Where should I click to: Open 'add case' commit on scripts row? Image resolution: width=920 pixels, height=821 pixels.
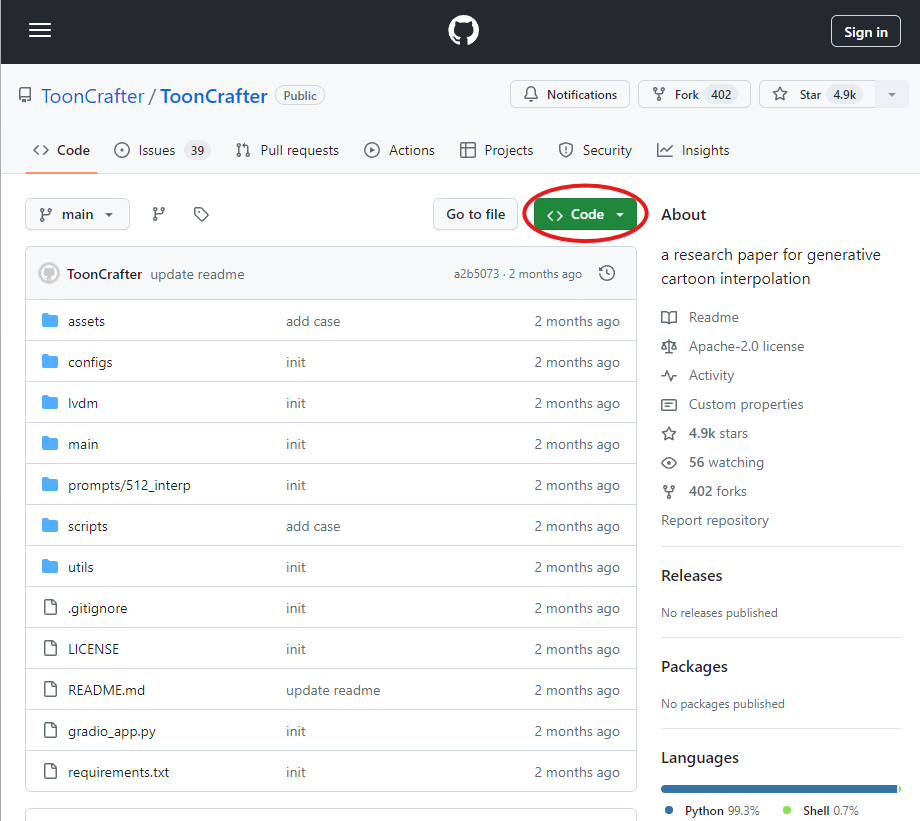313,526
